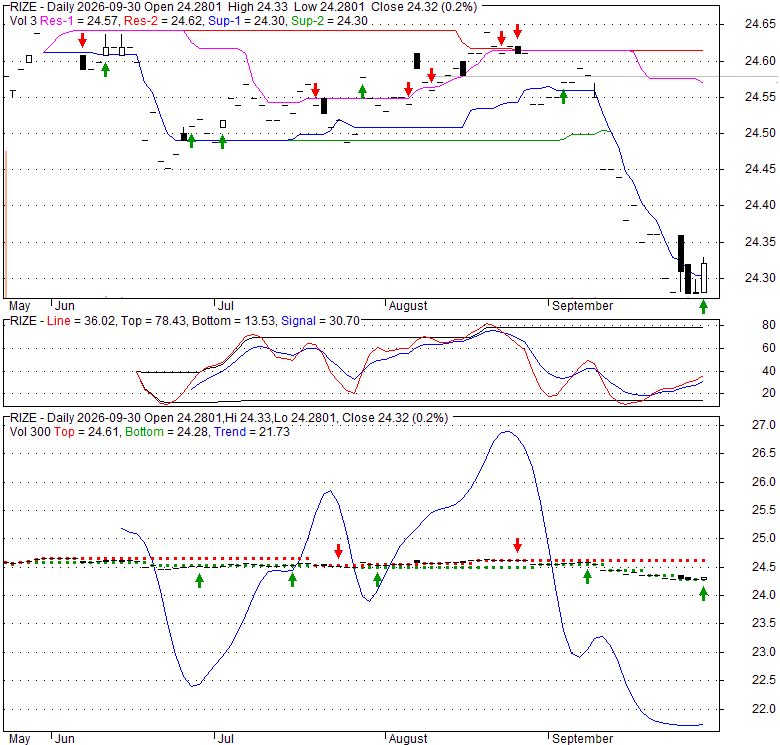
Task: Select the red Line label in the oscillator legend
Action: pos(59,321)
